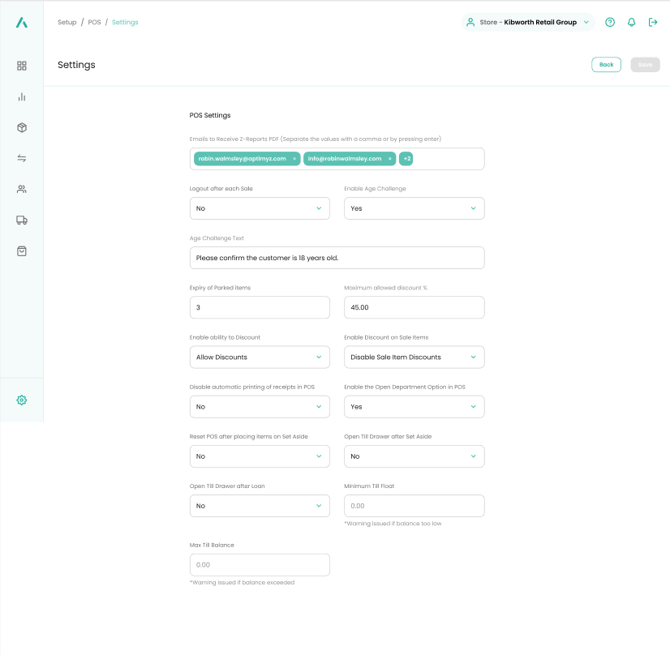Open the dashboard grid icon in sidebar
Image resolution: width=670 pixels, height=655 pixels.
[x=22, y=66]
